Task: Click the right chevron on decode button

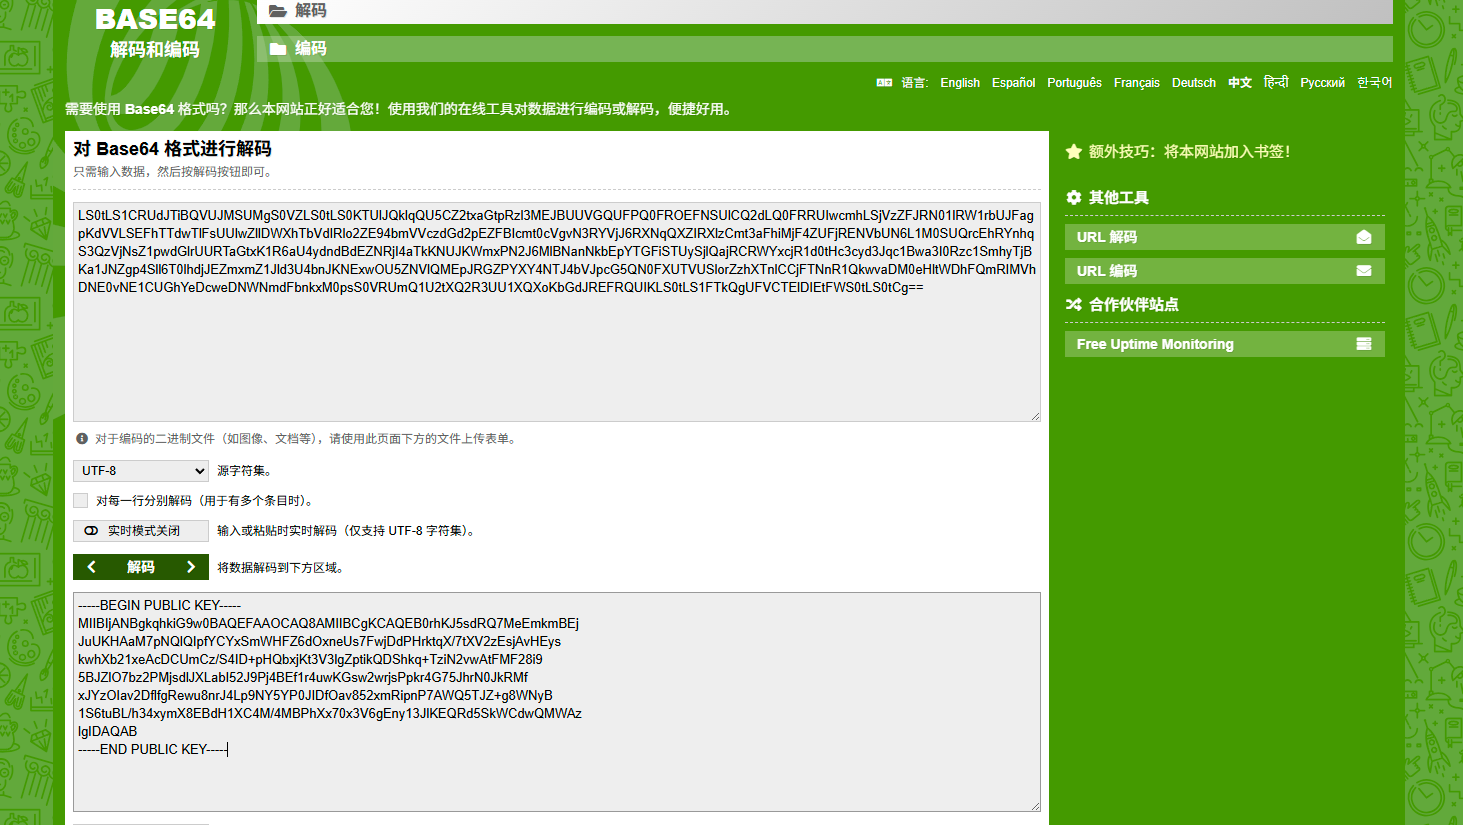Action: pyautogui.click(x=190, y=567)
